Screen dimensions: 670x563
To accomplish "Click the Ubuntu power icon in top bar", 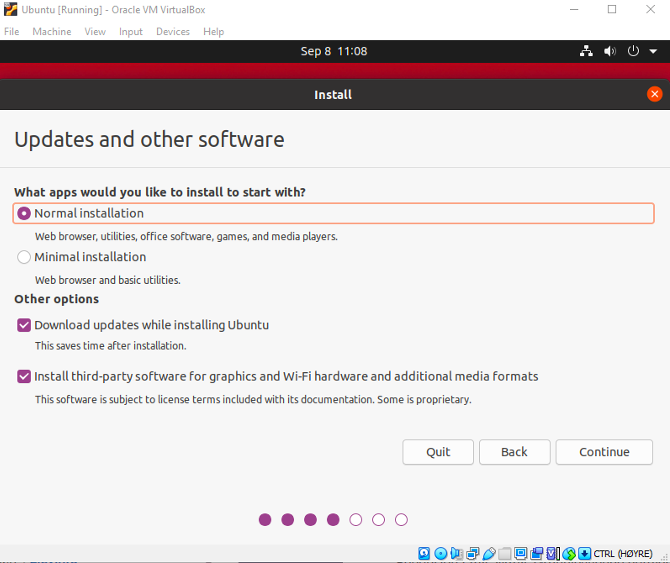I will click(633, 51).
